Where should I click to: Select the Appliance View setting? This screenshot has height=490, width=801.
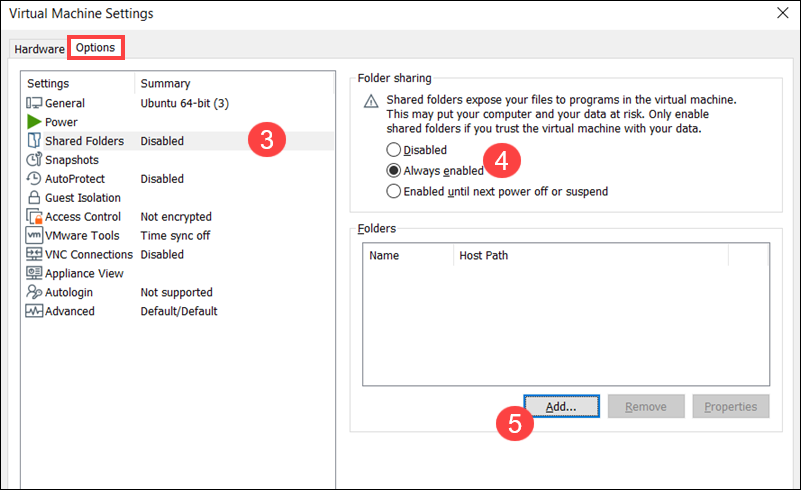(84, 273)
